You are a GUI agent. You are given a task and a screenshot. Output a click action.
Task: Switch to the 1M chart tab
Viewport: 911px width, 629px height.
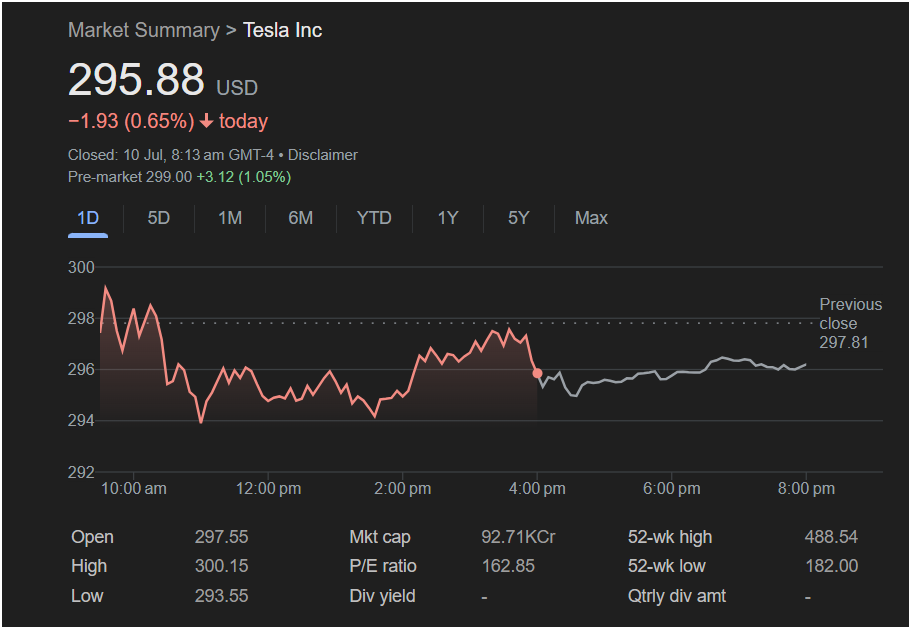coord(230,218)
